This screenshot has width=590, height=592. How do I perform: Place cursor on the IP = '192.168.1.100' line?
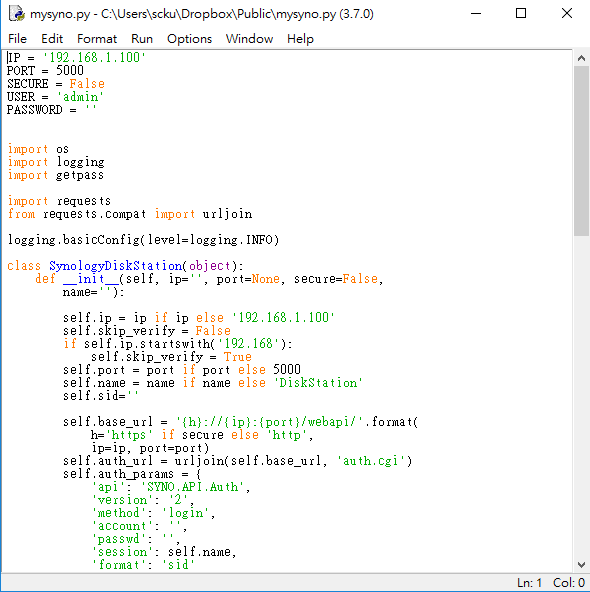(x=76, y=57)
